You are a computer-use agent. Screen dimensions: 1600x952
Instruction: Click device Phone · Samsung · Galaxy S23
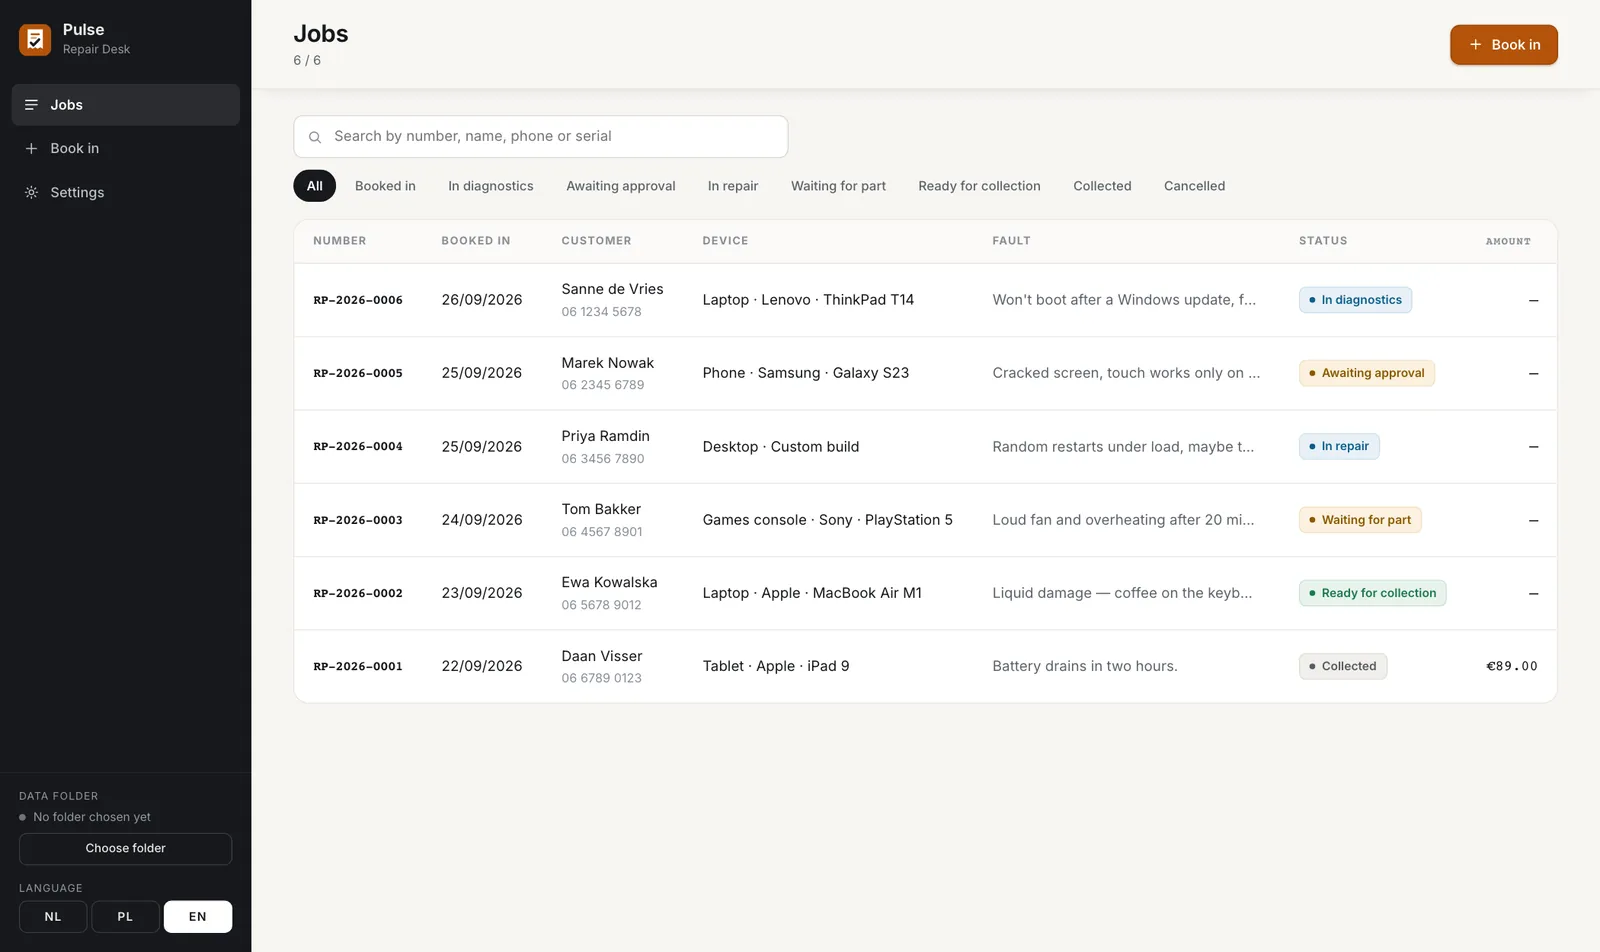click(x=805, y=373)
